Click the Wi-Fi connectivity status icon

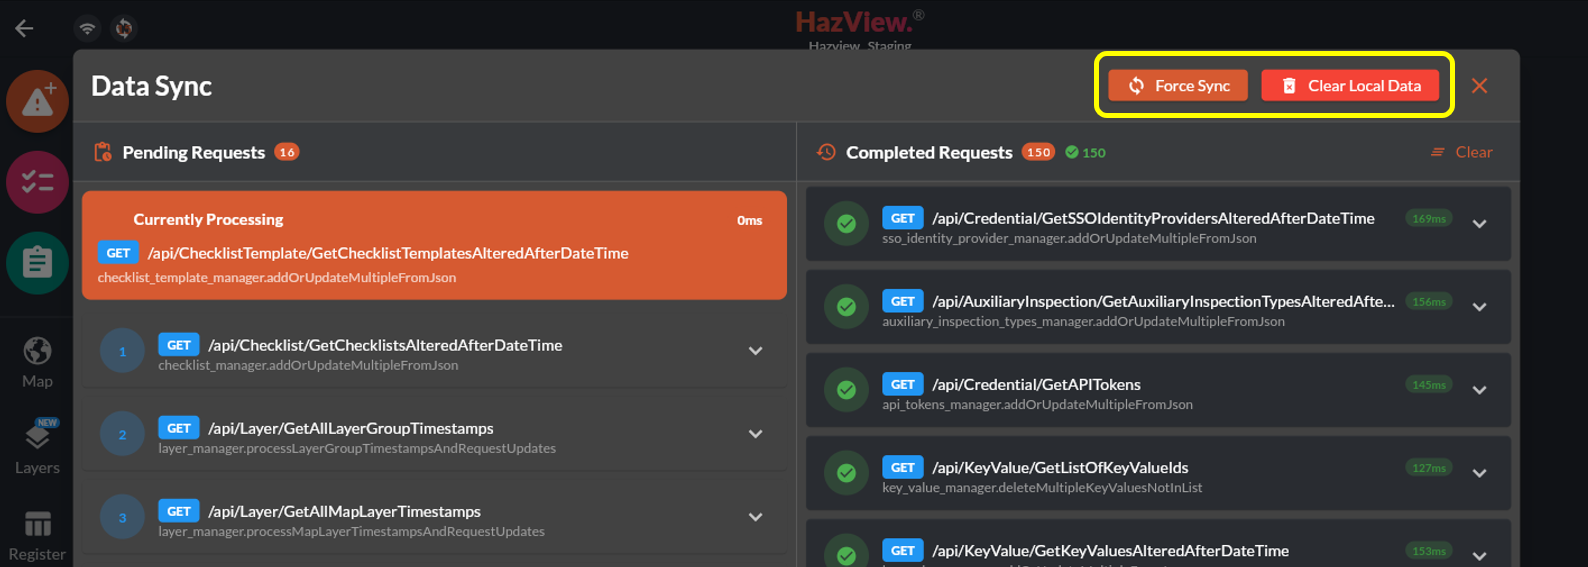click(88, 28)
